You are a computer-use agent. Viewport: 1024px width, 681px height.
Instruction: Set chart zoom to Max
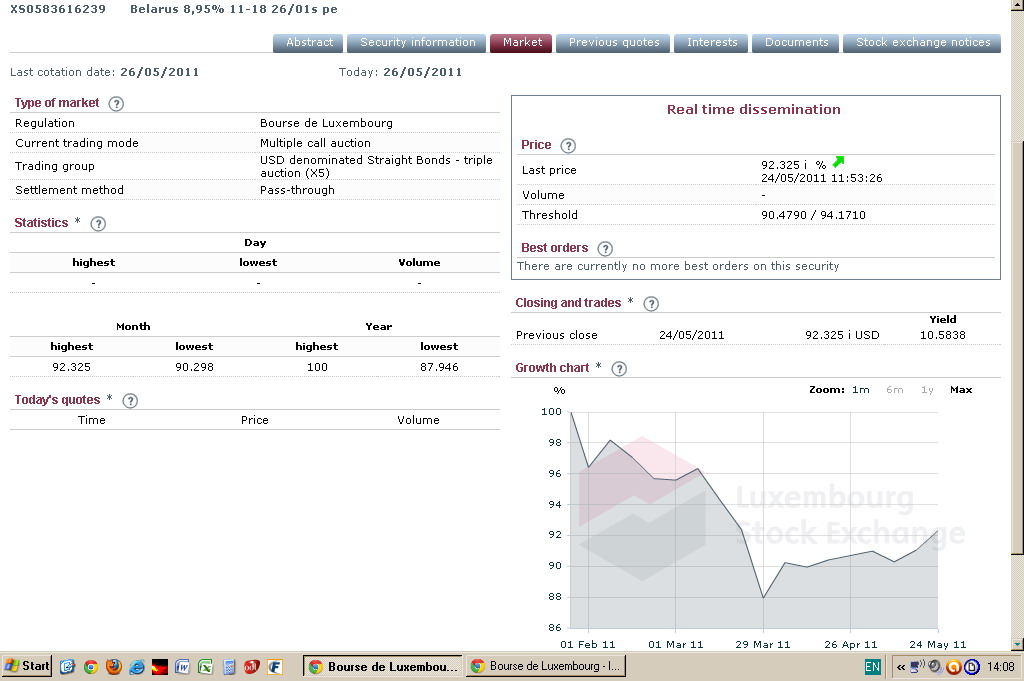coord(961,390)
